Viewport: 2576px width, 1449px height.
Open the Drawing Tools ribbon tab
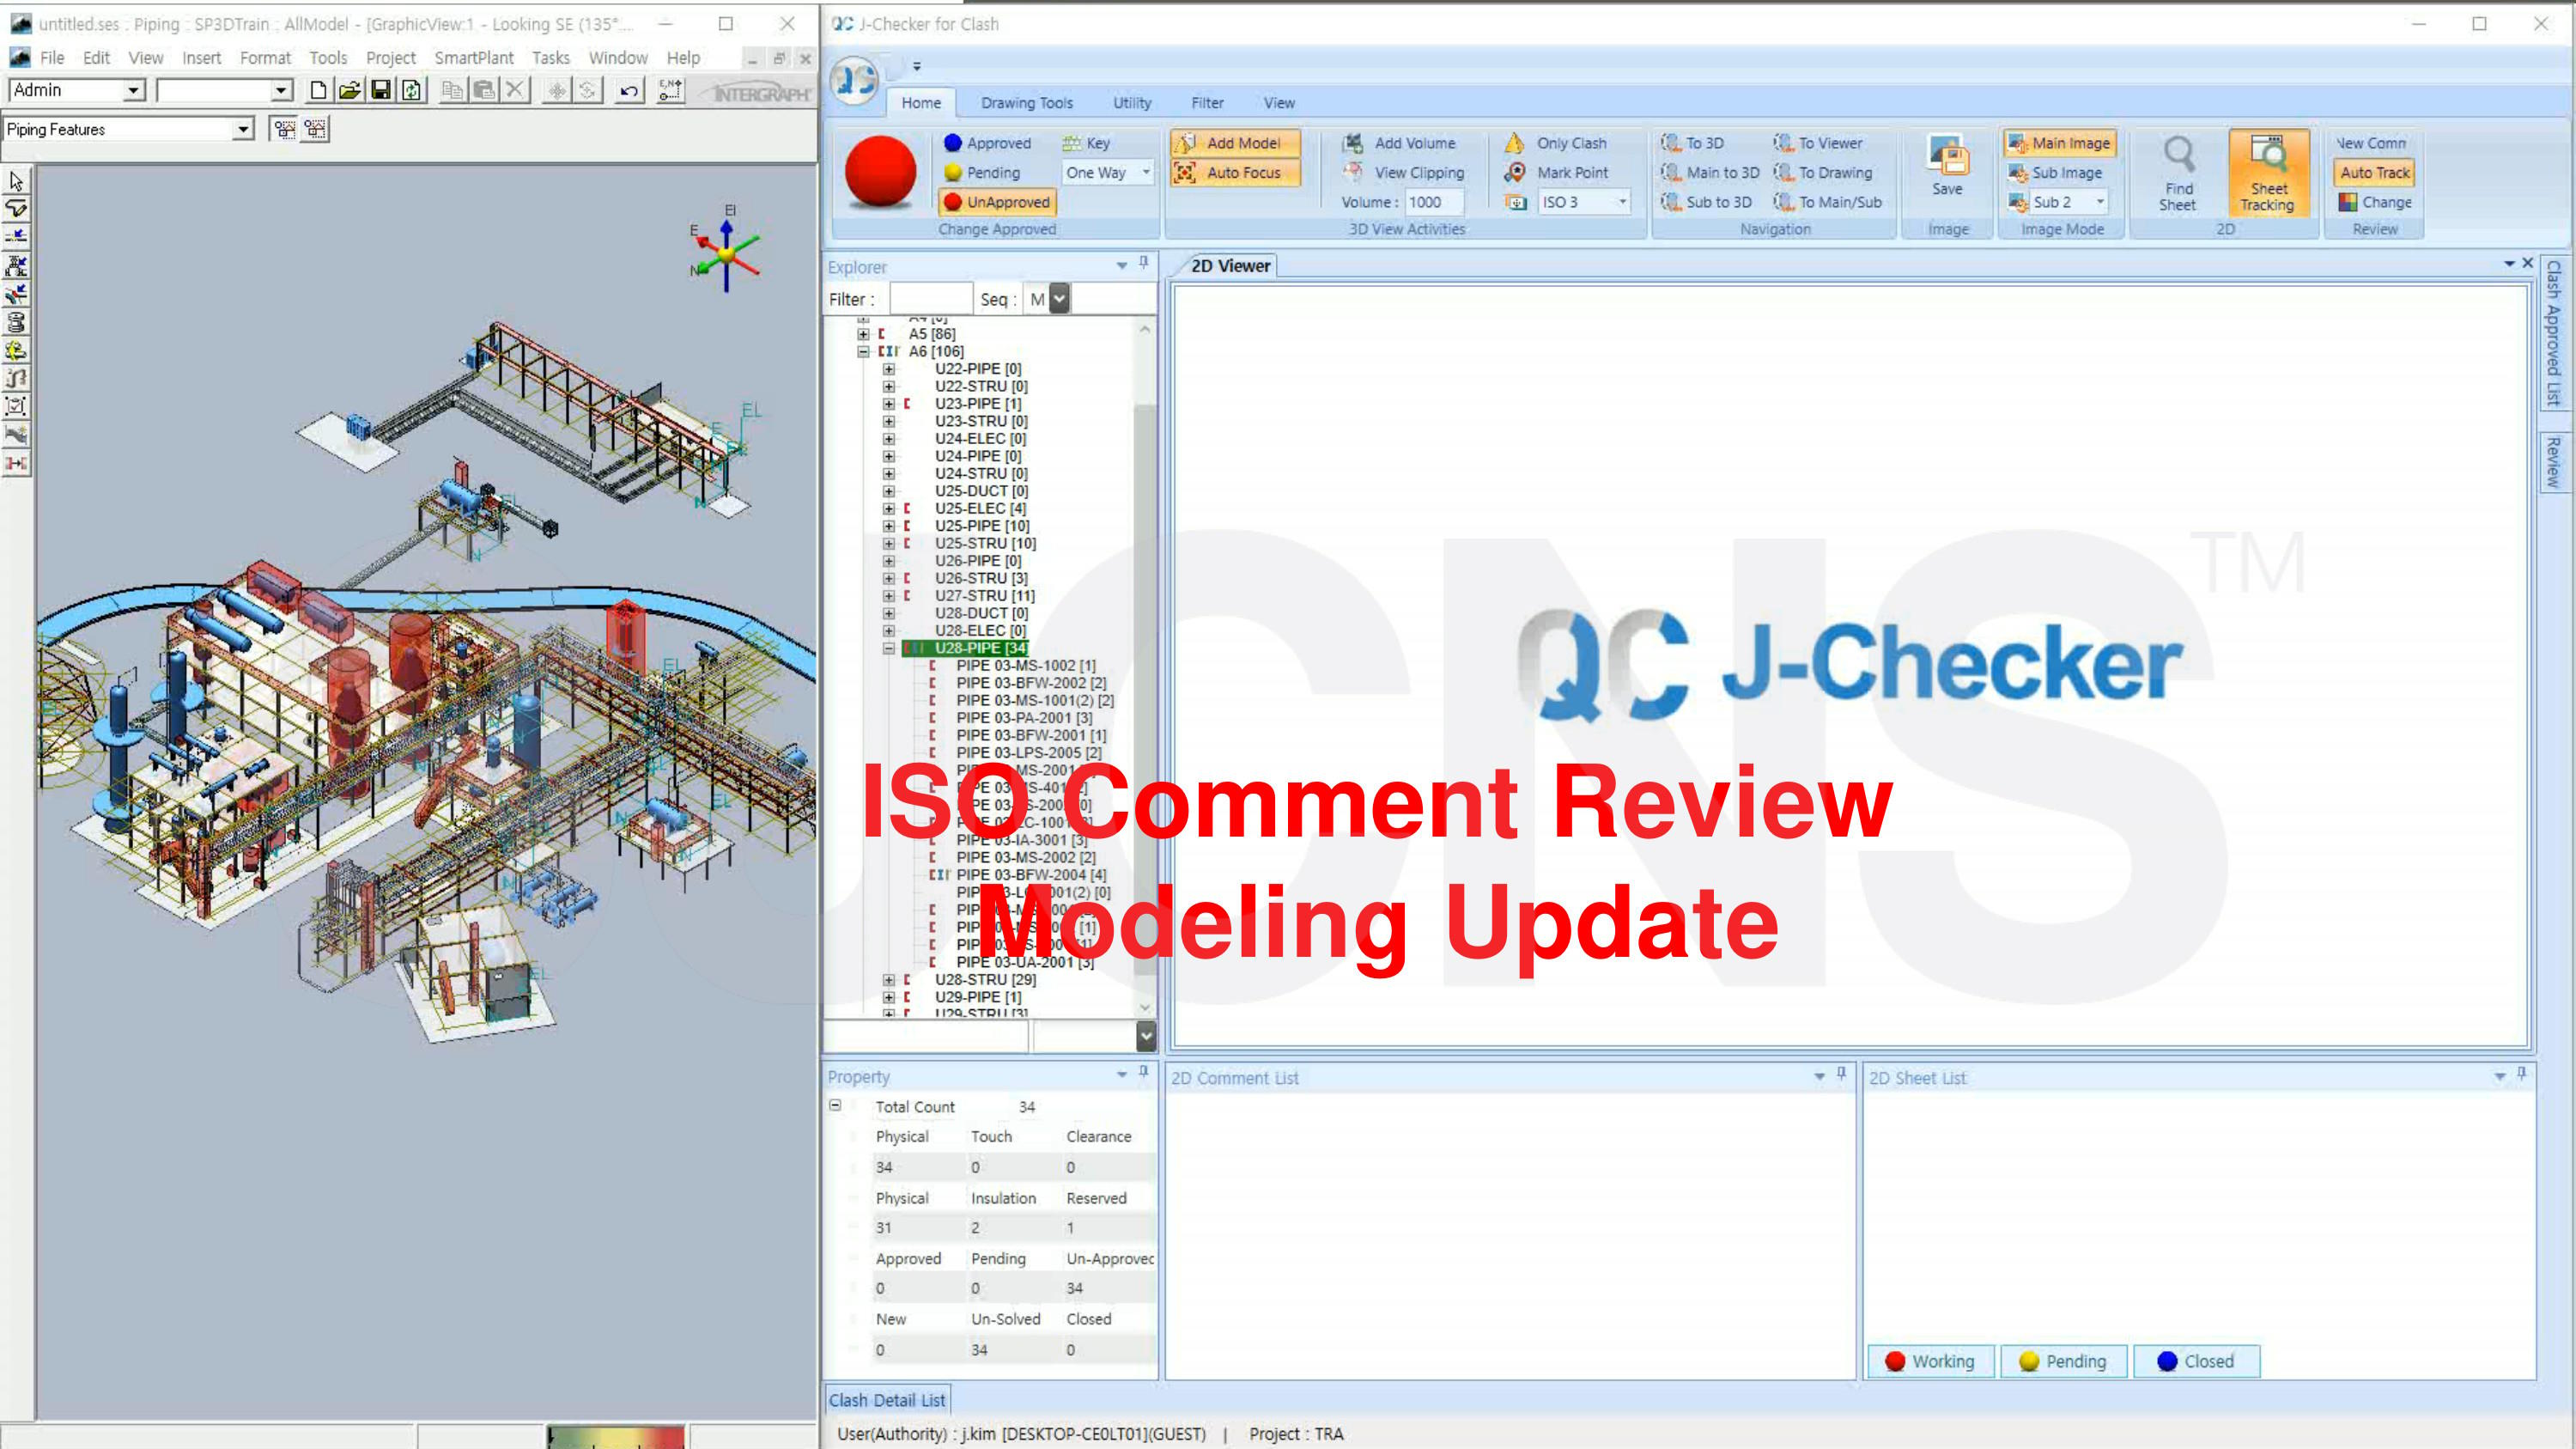(x=1026, y=102)
